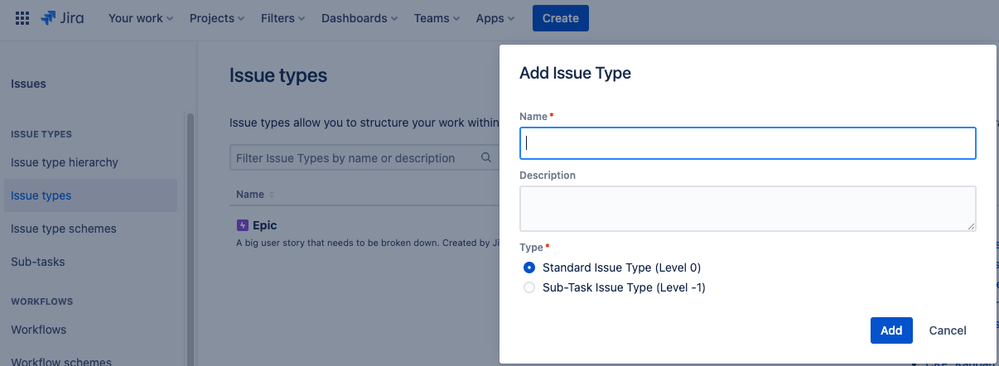Click the Name input field

click(x=747, y=143)
